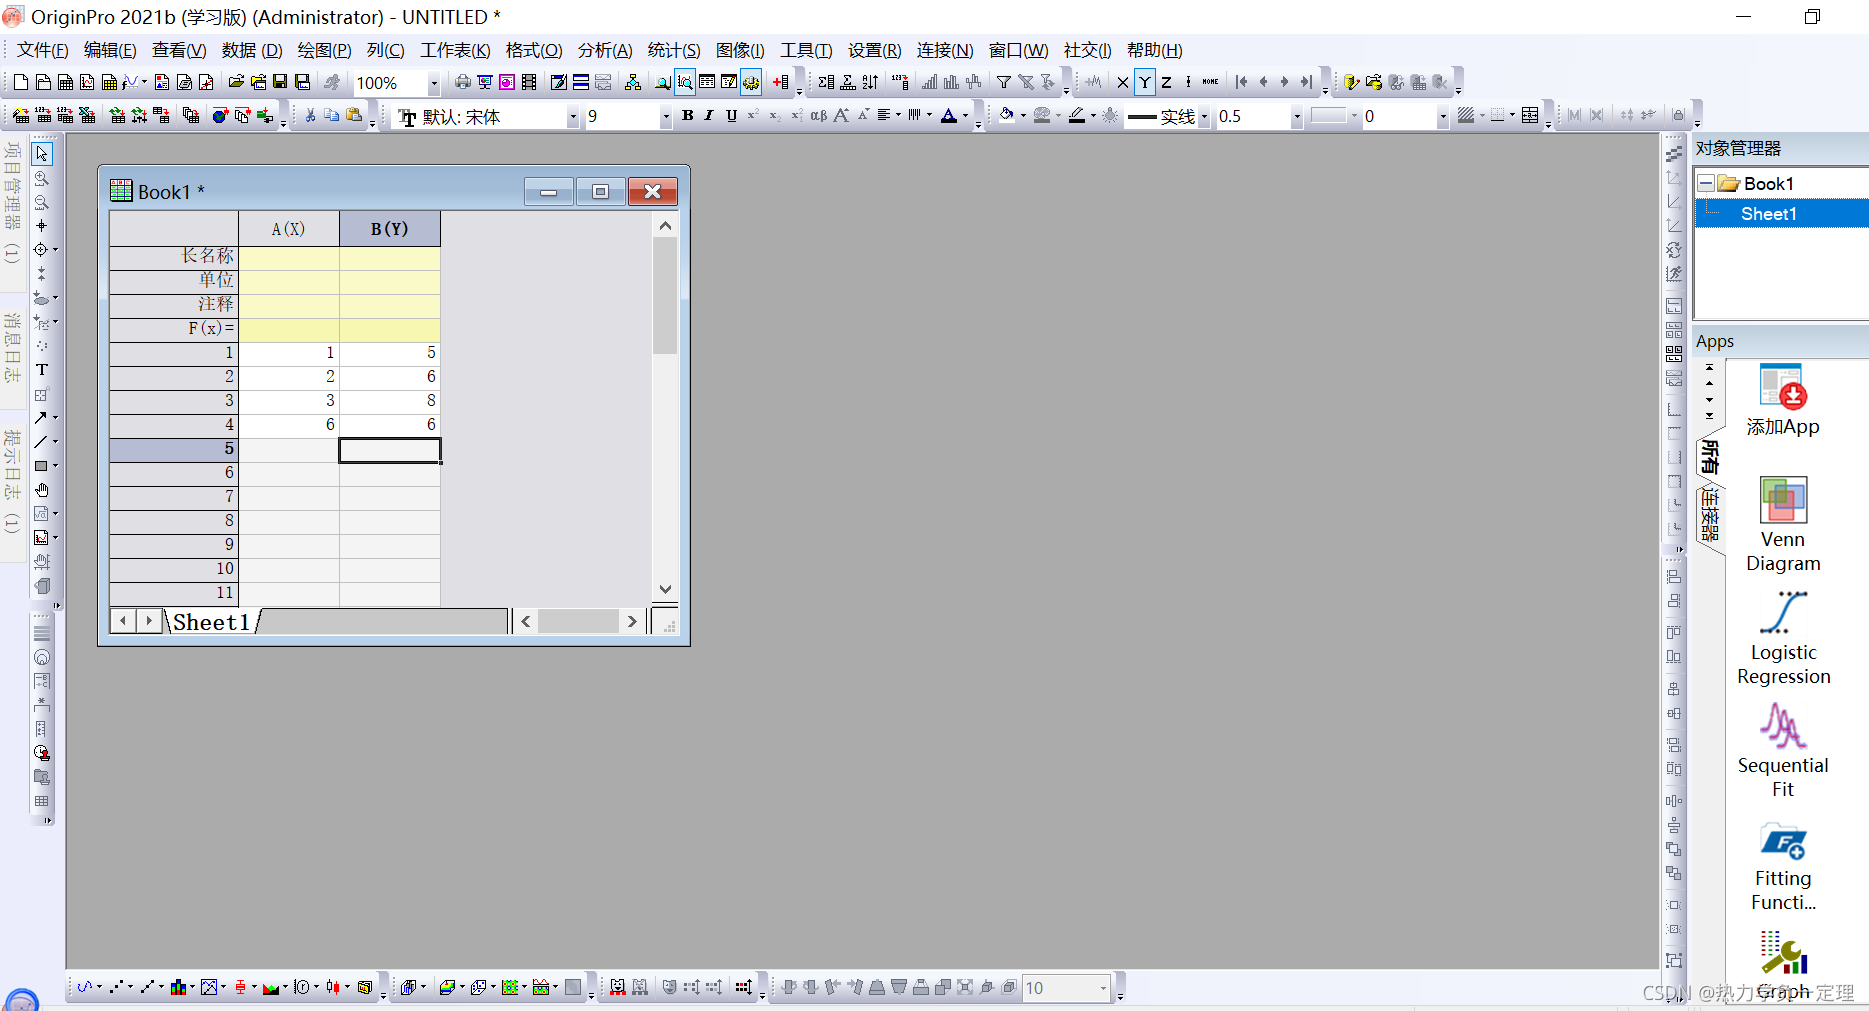Toggle underline formatting
The height and width of the screenshot is (1011, 1869).
(x=731, y=116)
